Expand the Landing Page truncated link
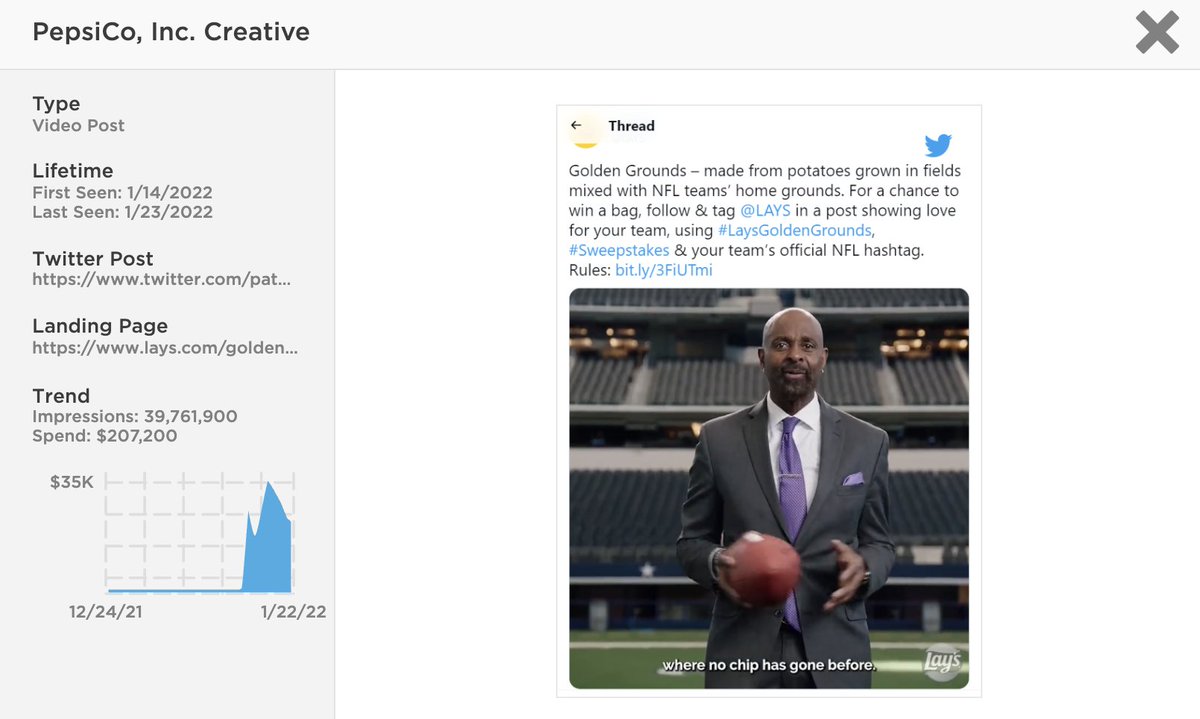The height and width of the screenshot is (719, 1200). click(163, 347)
